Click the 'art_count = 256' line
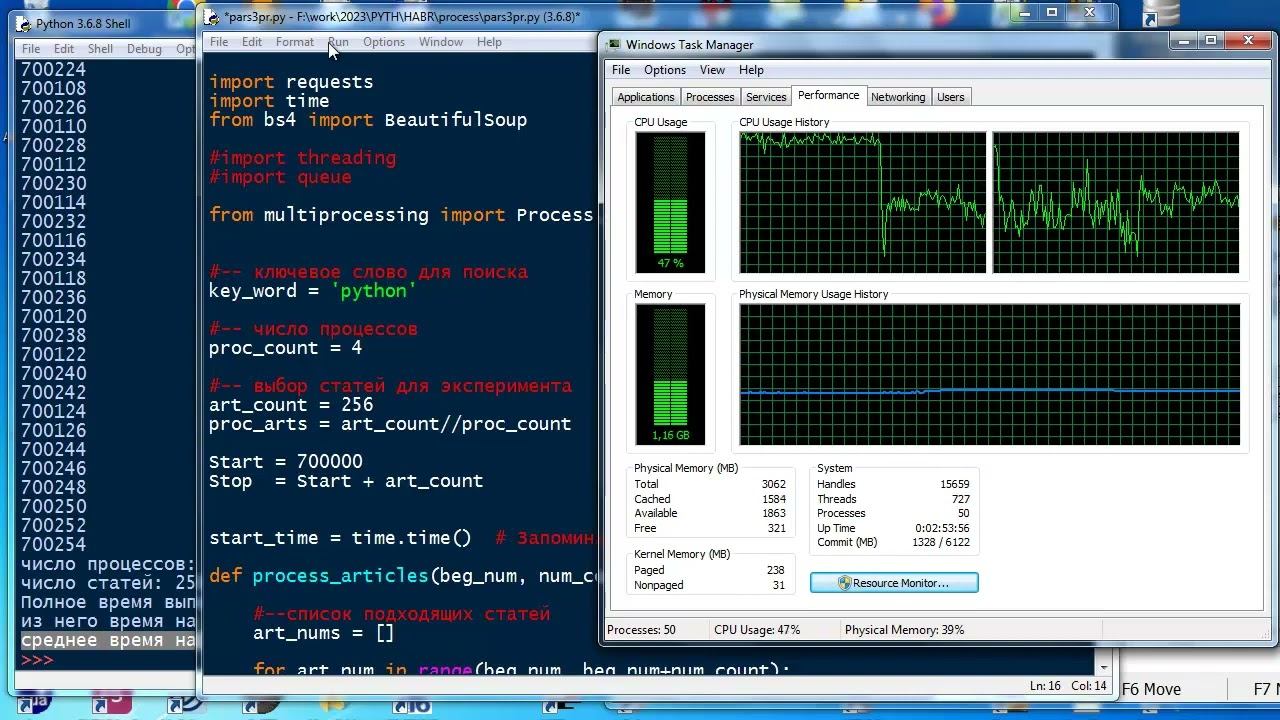 click(x=291, y=405)
